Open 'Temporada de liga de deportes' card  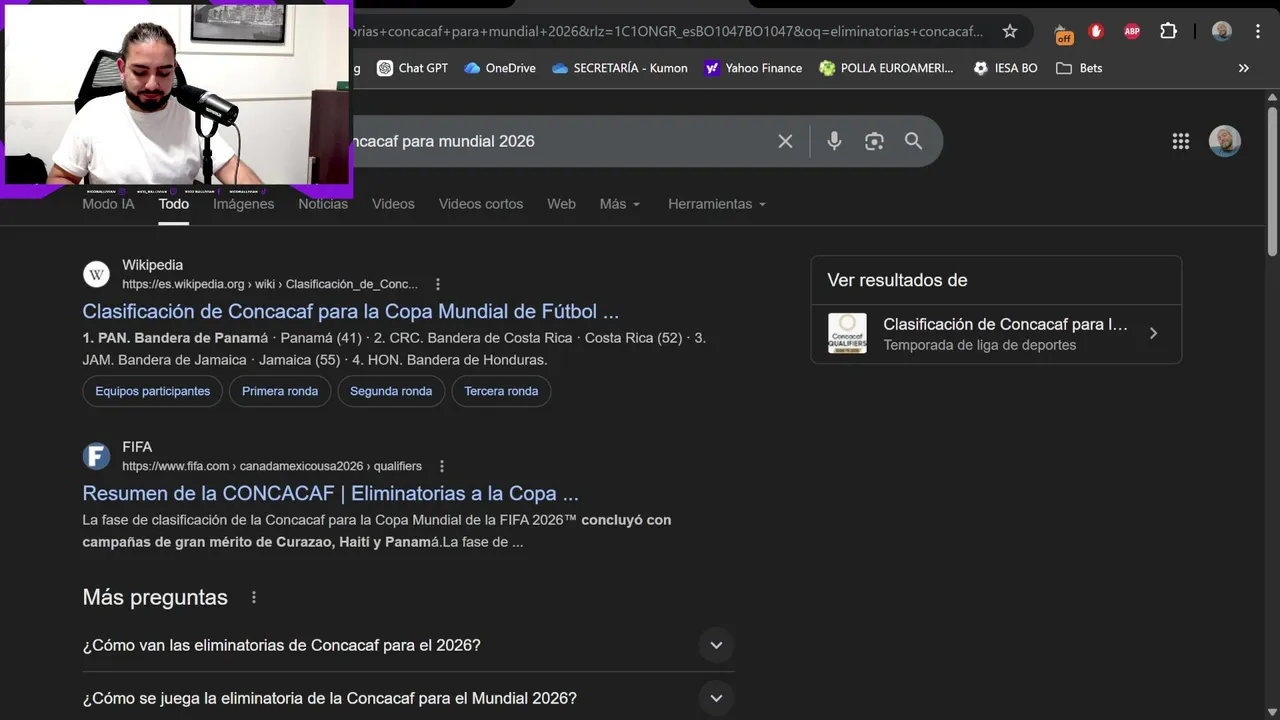click(996, 334)
